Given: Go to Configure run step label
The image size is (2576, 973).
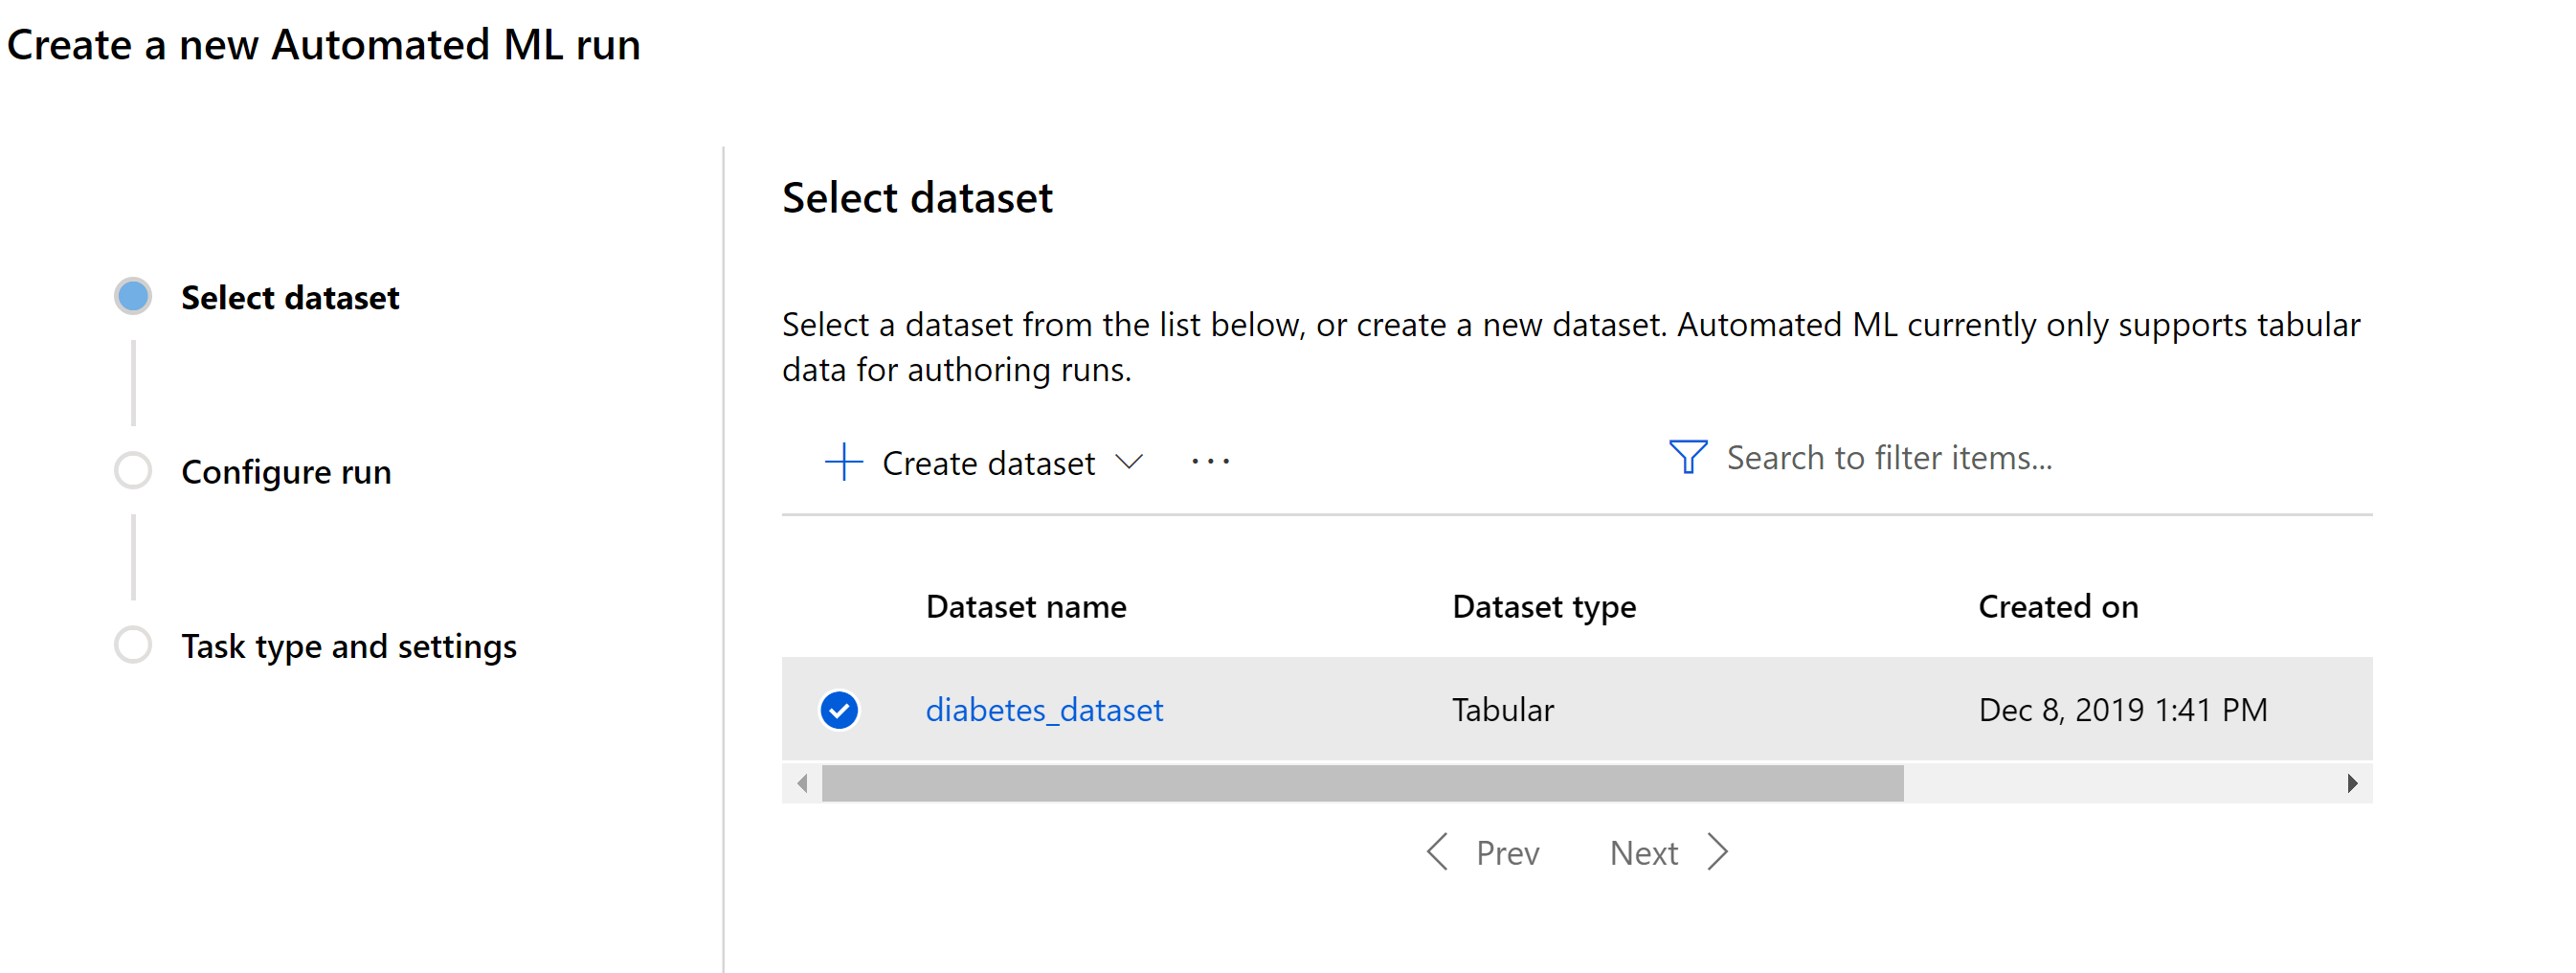Looking at the screenshot, I should pos(286,471).
